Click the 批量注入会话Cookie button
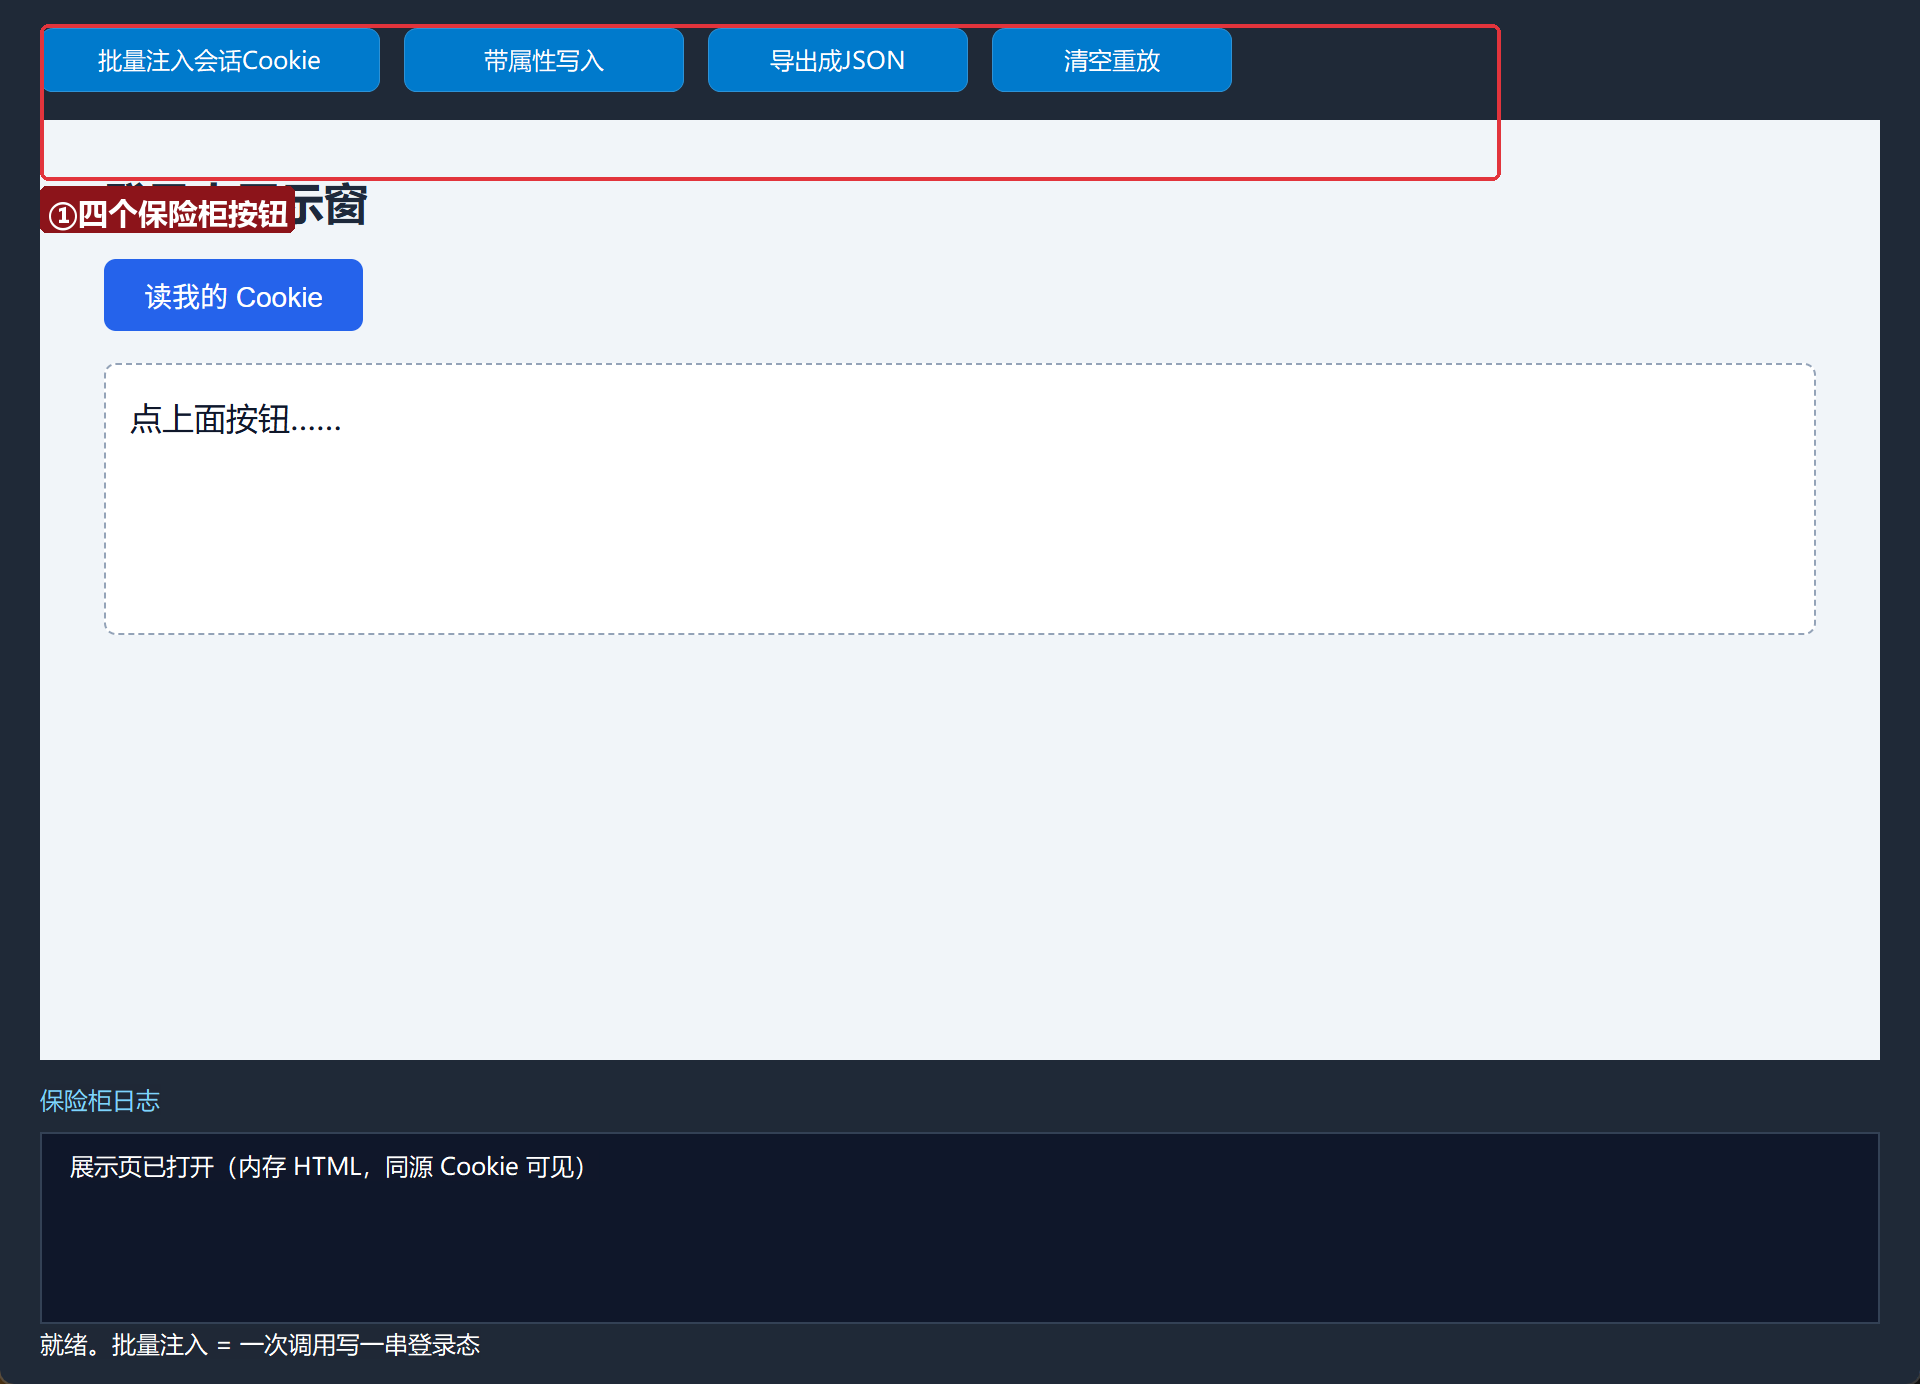The height and width of the screenshot is (1384, 1920). 210,60
